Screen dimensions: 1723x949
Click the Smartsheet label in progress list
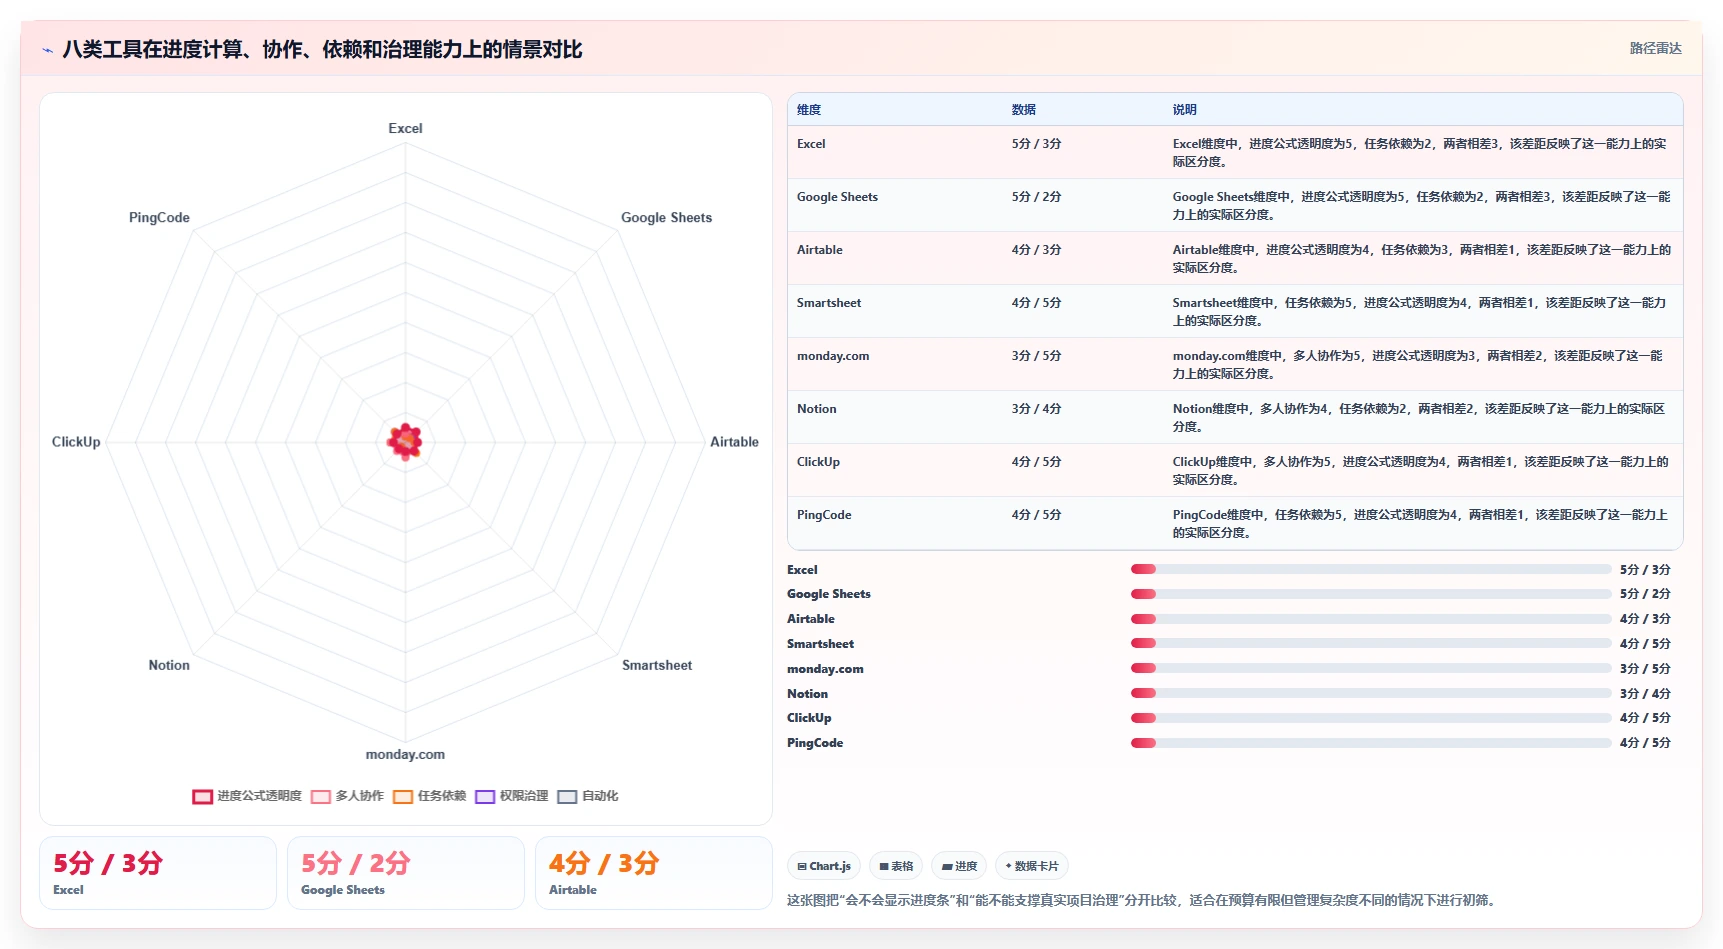pos(820,644)
